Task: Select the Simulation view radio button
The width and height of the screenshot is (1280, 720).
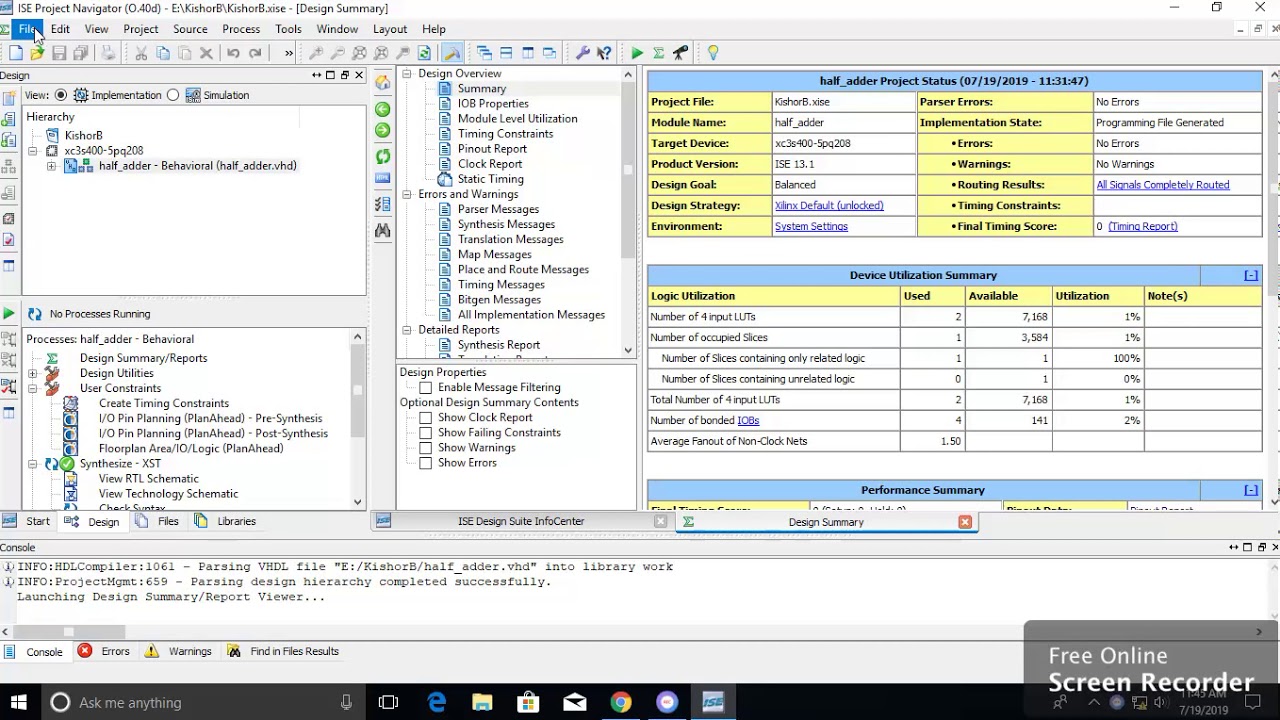Action: point(173,95)
